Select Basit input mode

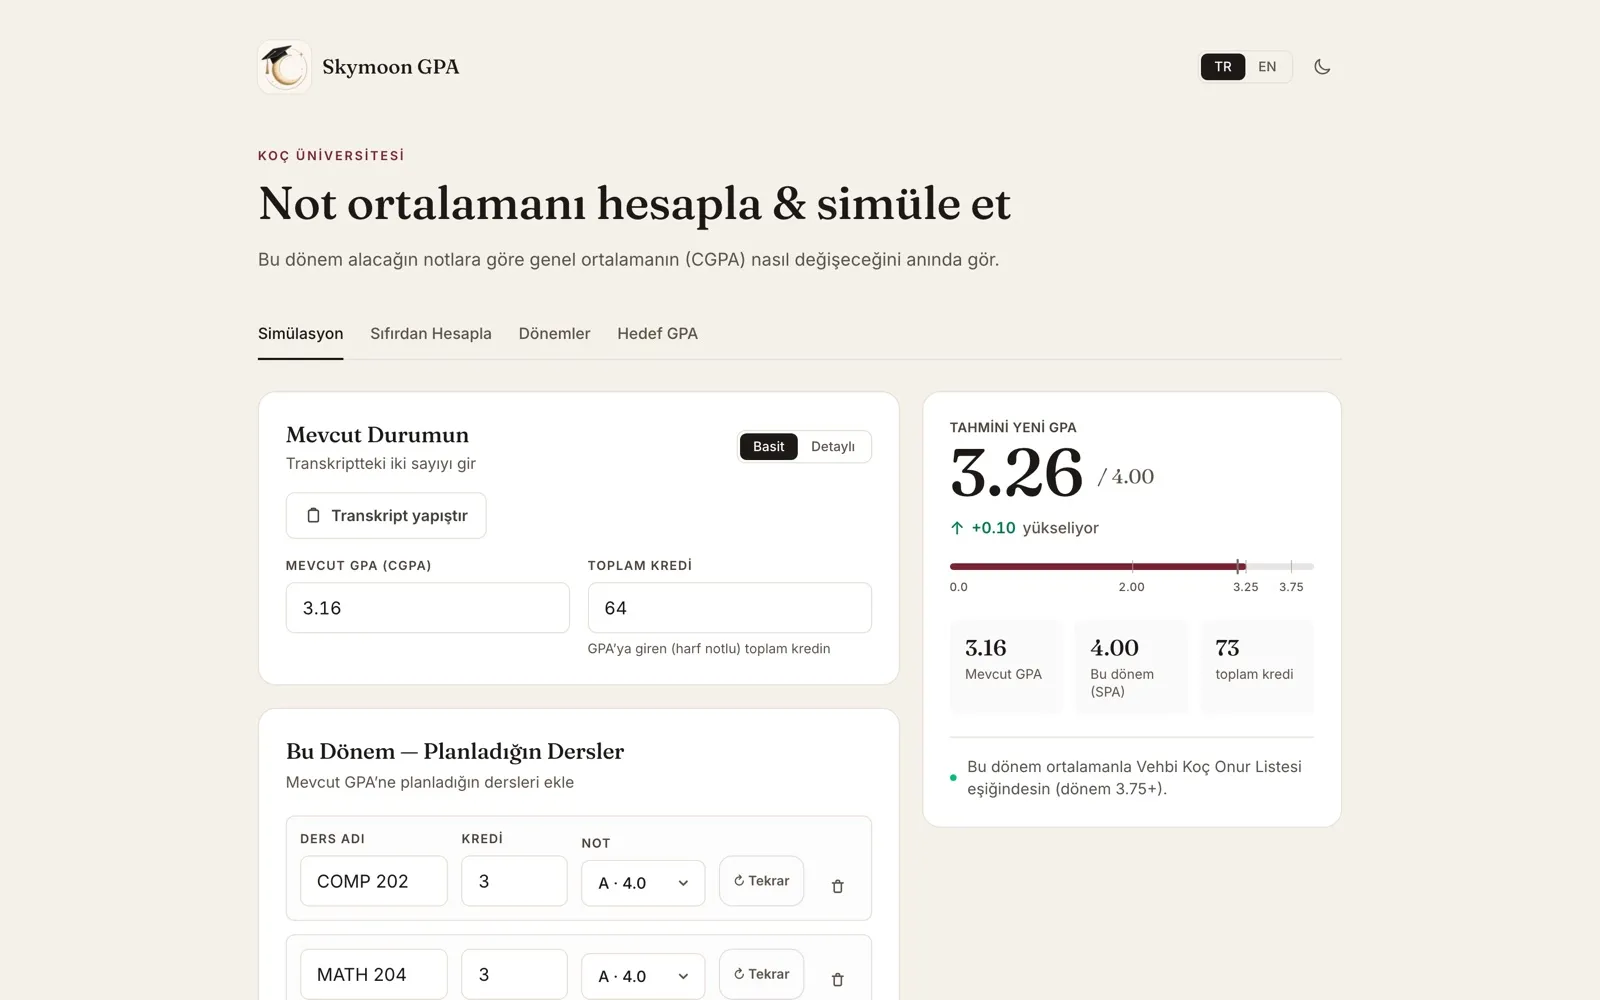coord(768,447)
